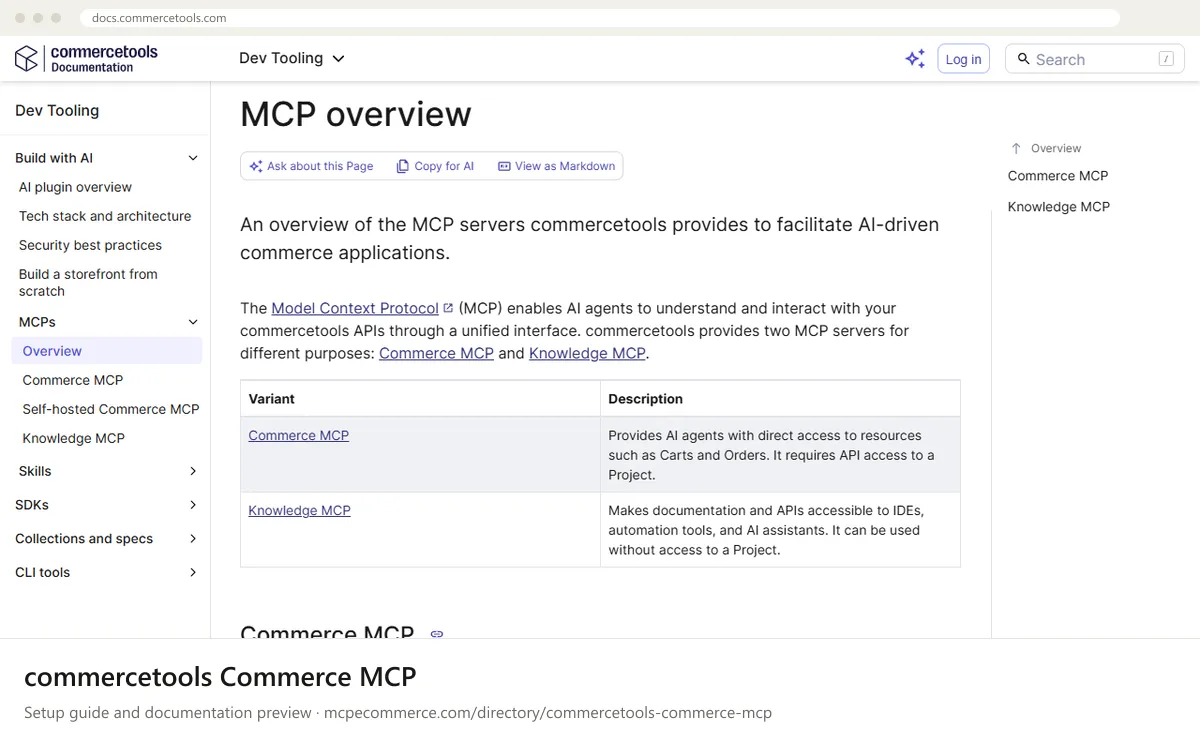Click the search magnifier icon
Image resolution: width=1200 pixels, height=750 pixels.
(x=1023, y=59)
